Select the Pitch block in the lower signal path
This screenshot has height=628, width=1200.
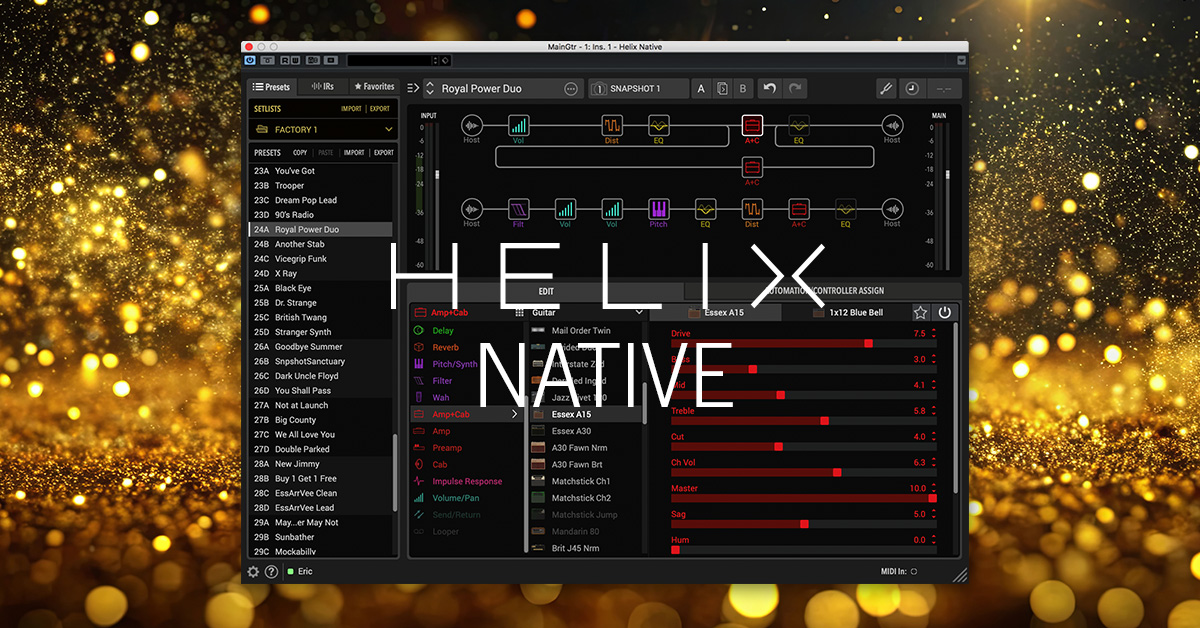tap(658, 209)
